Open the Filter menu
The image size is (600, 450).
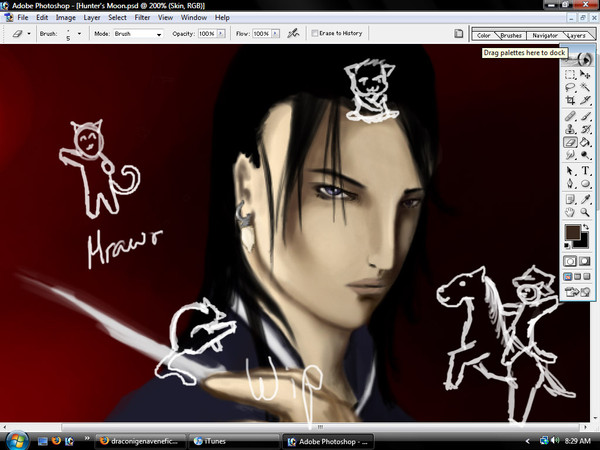pos(142,18)
